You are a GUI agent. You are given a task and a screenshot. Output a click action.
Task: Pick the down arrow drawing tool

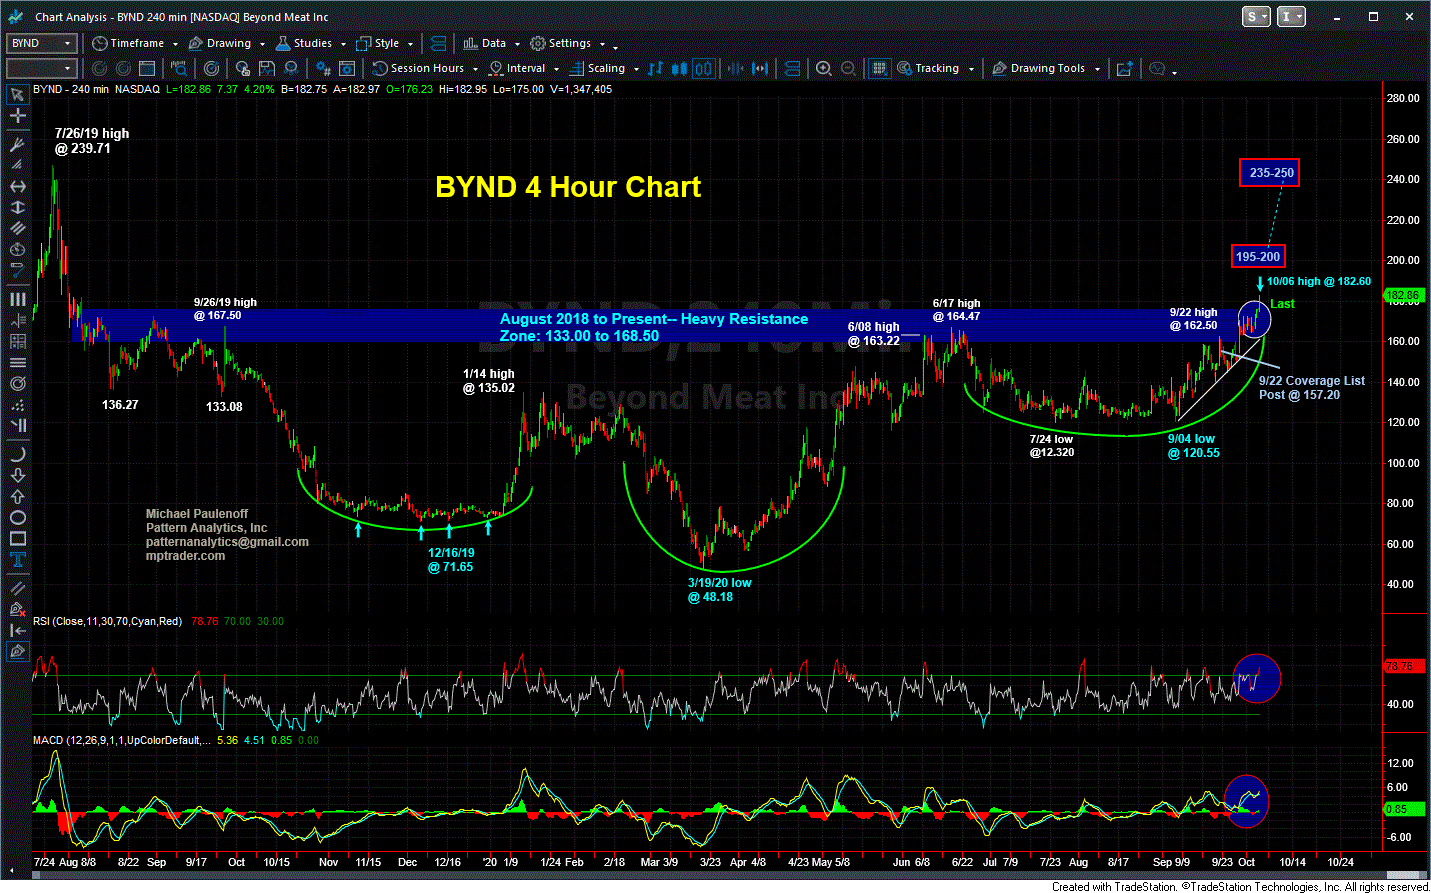(x=17, y=475)
